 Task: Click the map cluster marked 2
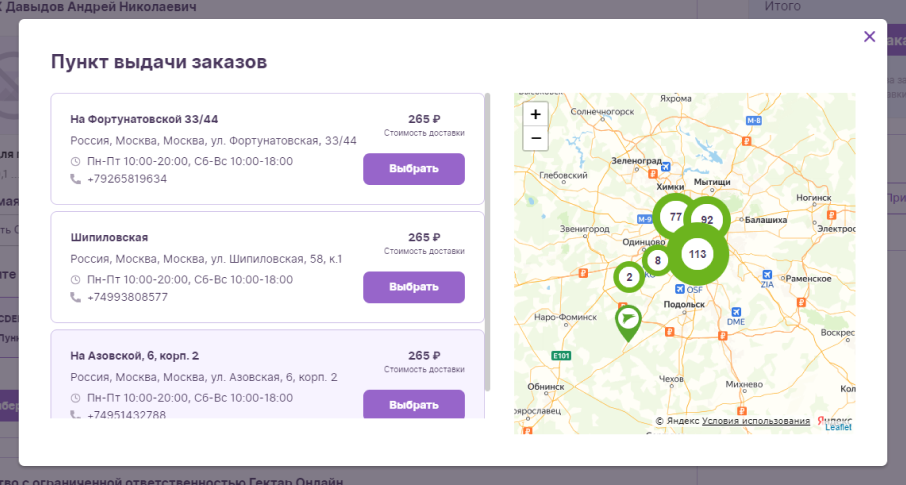pyautogui.click(x=629, y=277)
